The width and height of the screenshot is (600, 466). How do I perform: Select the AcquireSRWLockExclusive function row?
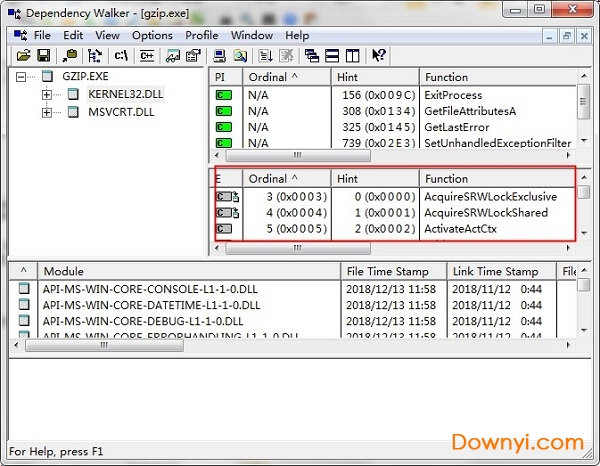(x=489, y=197)
